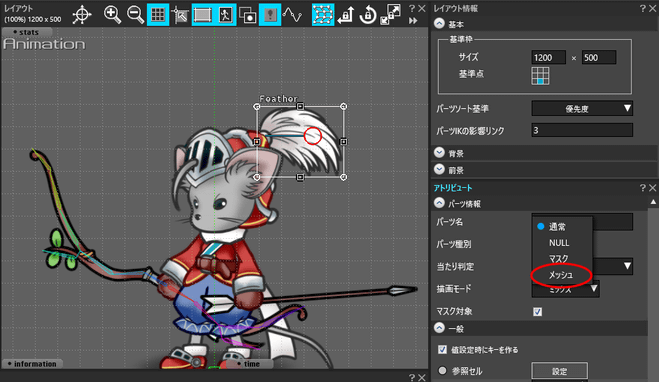Screen dimensions: 659x382
Task: Click the center origin crosshair icon
Action: [82, 15]
